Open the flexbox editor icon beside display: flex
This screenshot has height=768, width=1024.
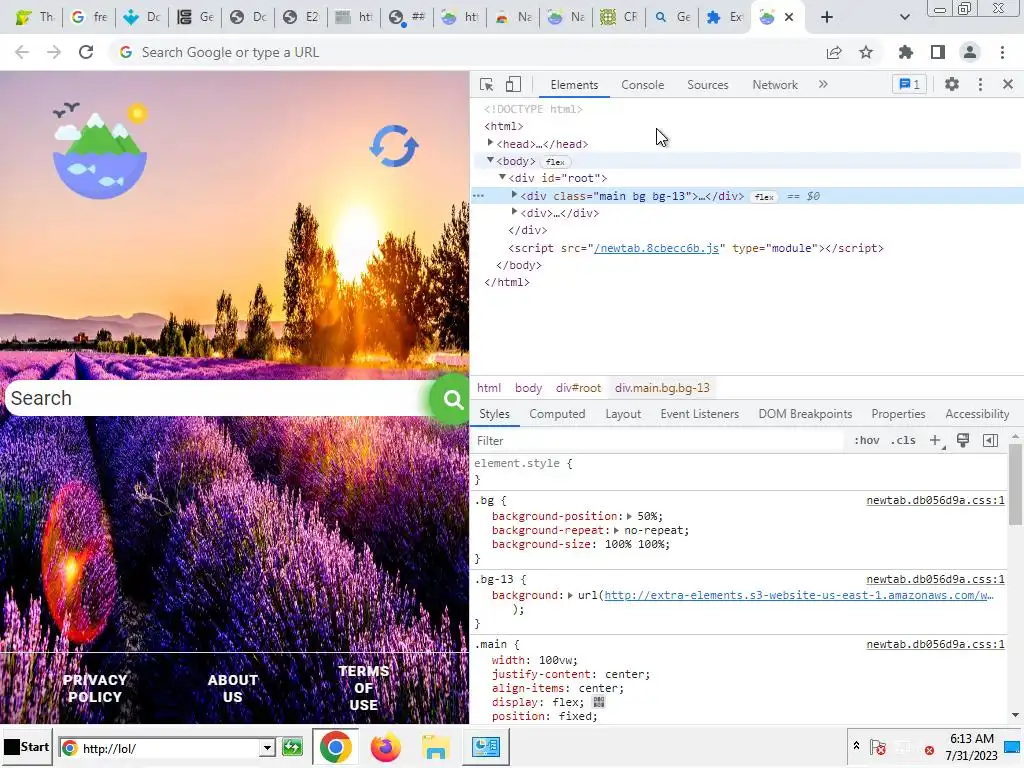tap(598, 702)
